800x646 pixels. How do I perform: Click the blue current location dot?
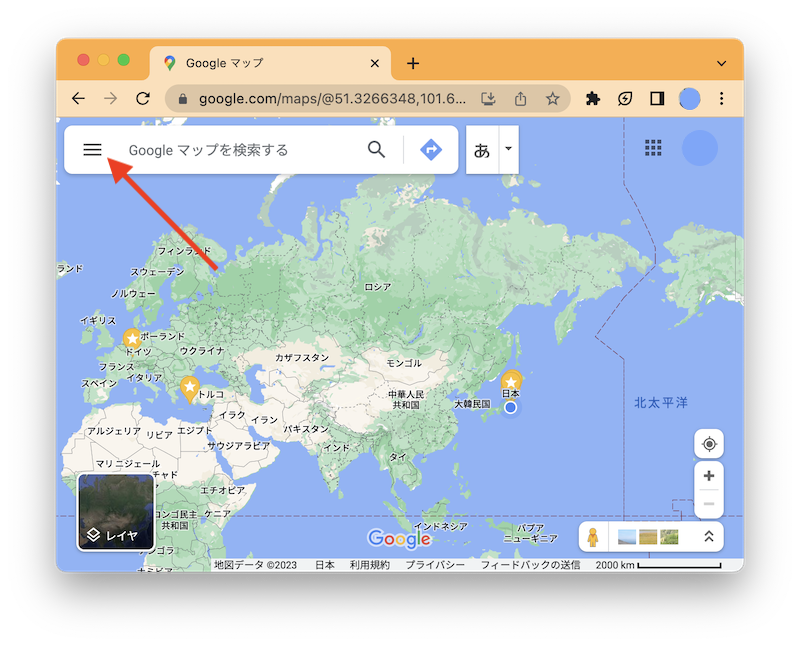point(510,407)
